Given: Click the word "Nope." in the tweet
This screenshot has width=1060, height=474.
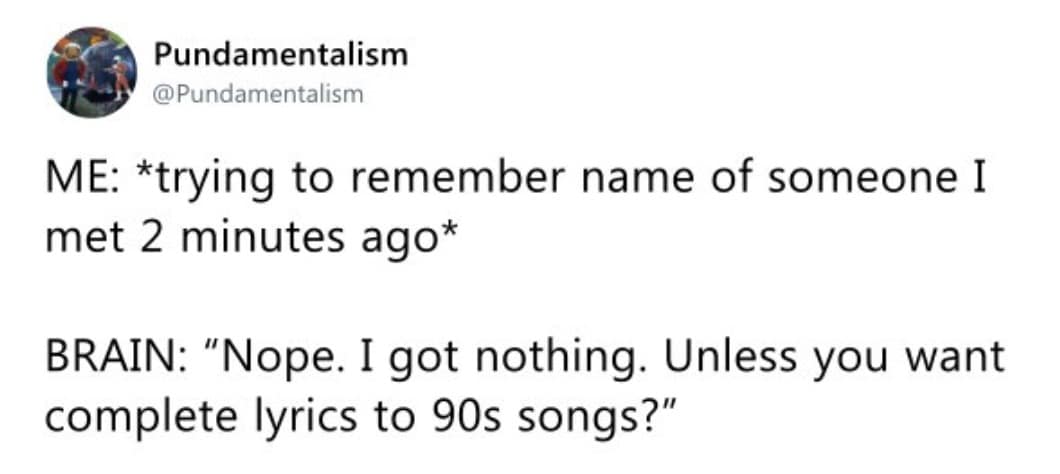Looking at the screenshot, I should click(274, 357).
